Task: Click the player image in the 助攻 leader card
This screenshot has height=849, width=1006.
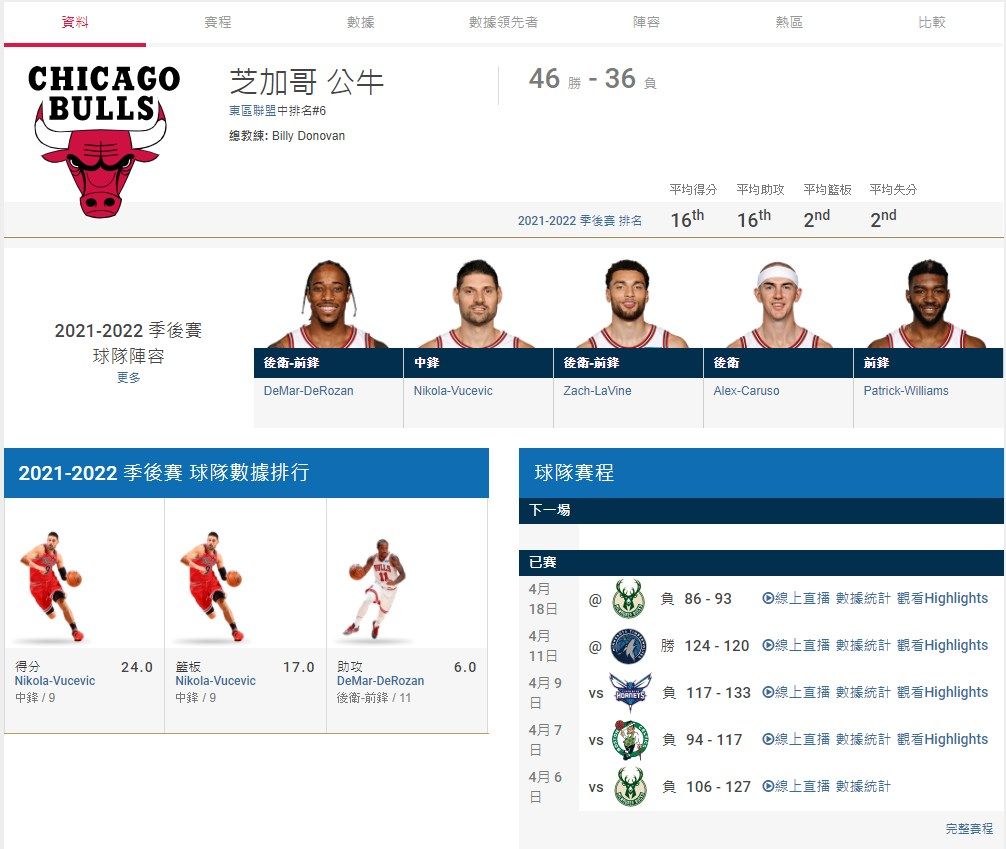Action: pyautogui.click(x=377, y=588)
